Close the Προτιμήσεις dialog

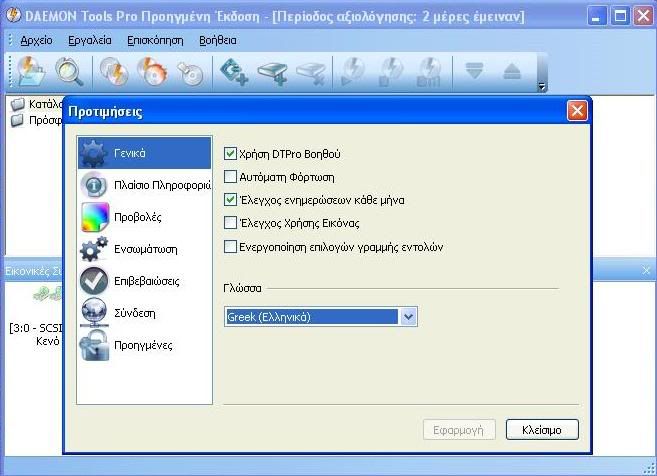(x=577, y=111)
